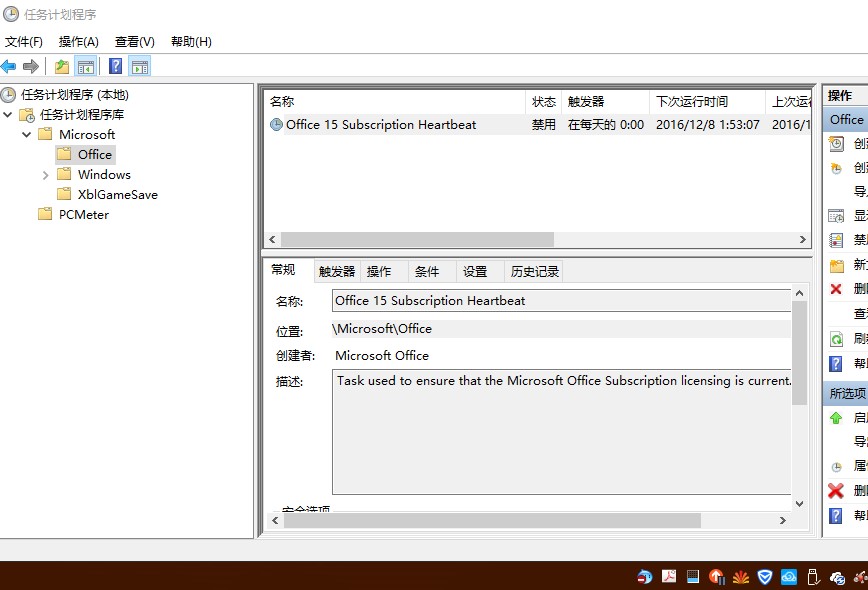Click Help icon under the Office actions section
Screen dimensions: 868x590
pos(836,364)
